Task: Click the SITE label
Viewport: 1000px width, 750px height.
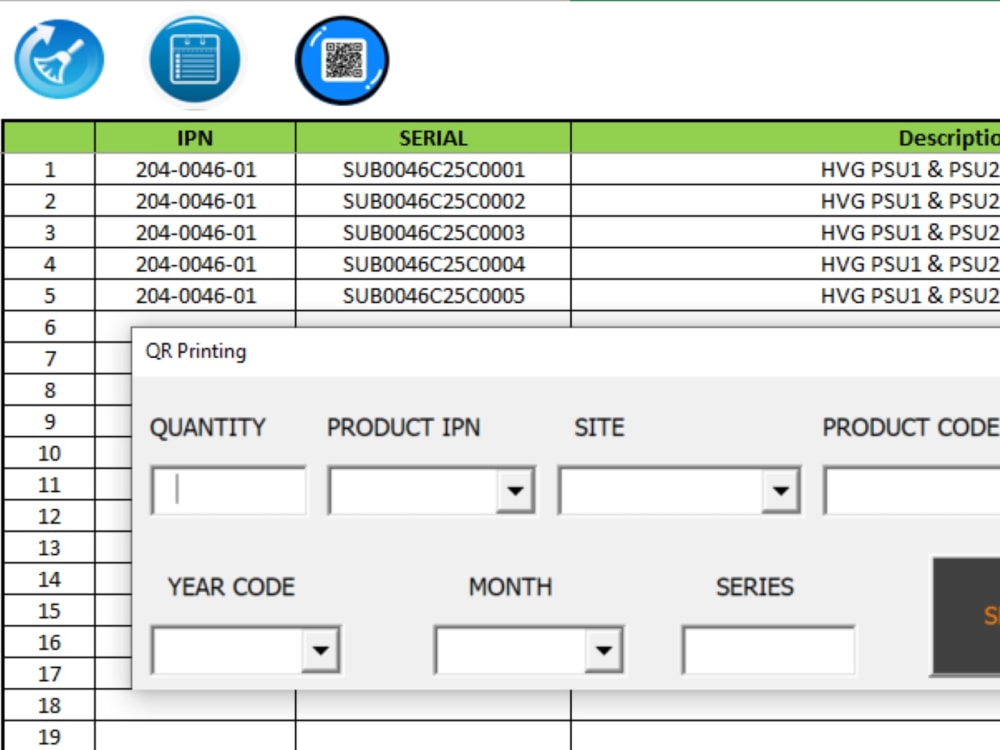Action: [599, 427]
